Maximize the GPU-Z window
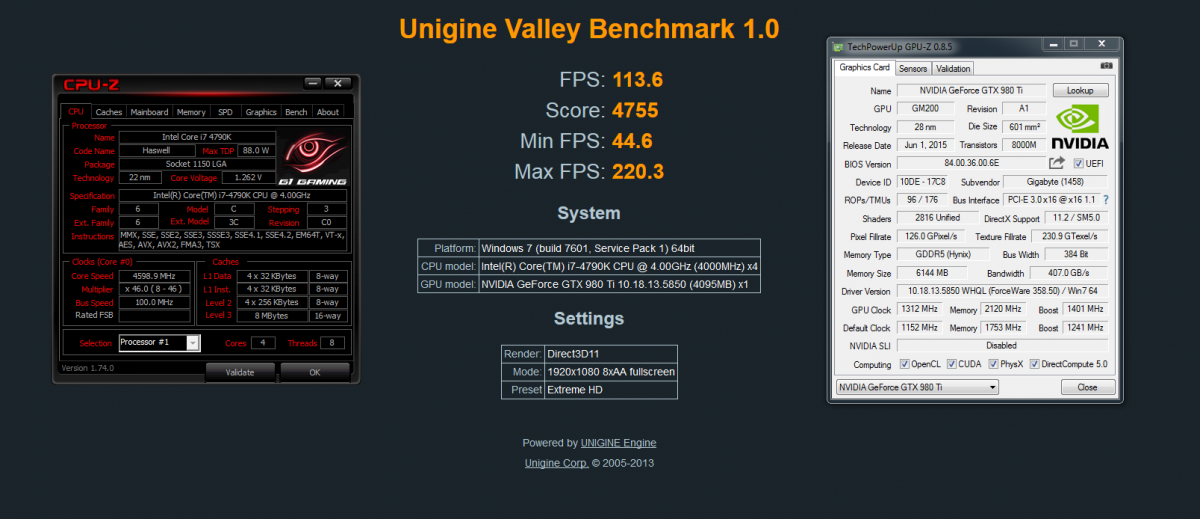Image resolution: width=1200 pixels, height=519 pixels. tap(1072, 45)
